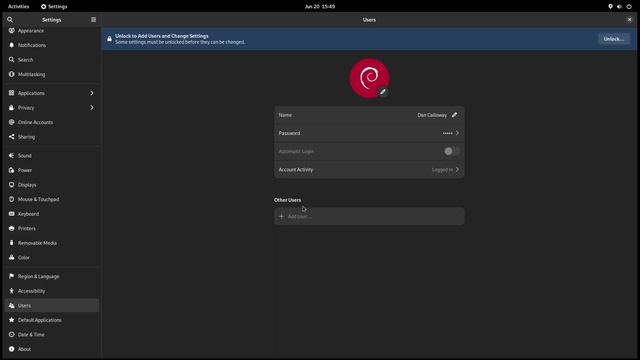The width and height of the screenshot is (640, 360).
Task: Click the Sharing icon in sidebar
Action: tap(11, 137)
